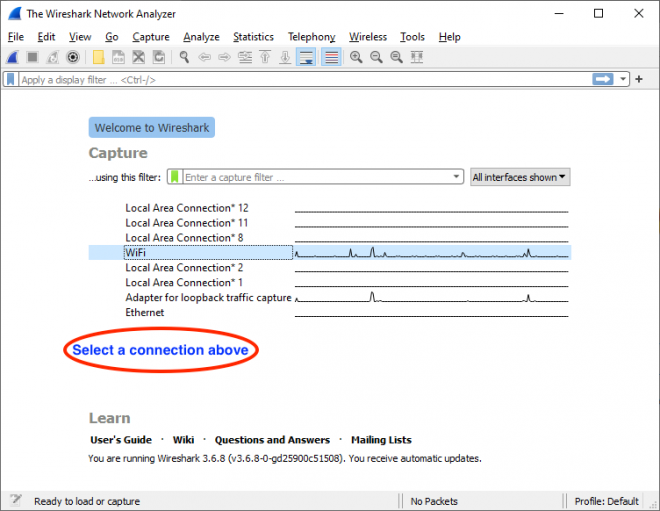Open the Edit menu
This screenshot has height=511, width=660.
[x=46, y=37]
